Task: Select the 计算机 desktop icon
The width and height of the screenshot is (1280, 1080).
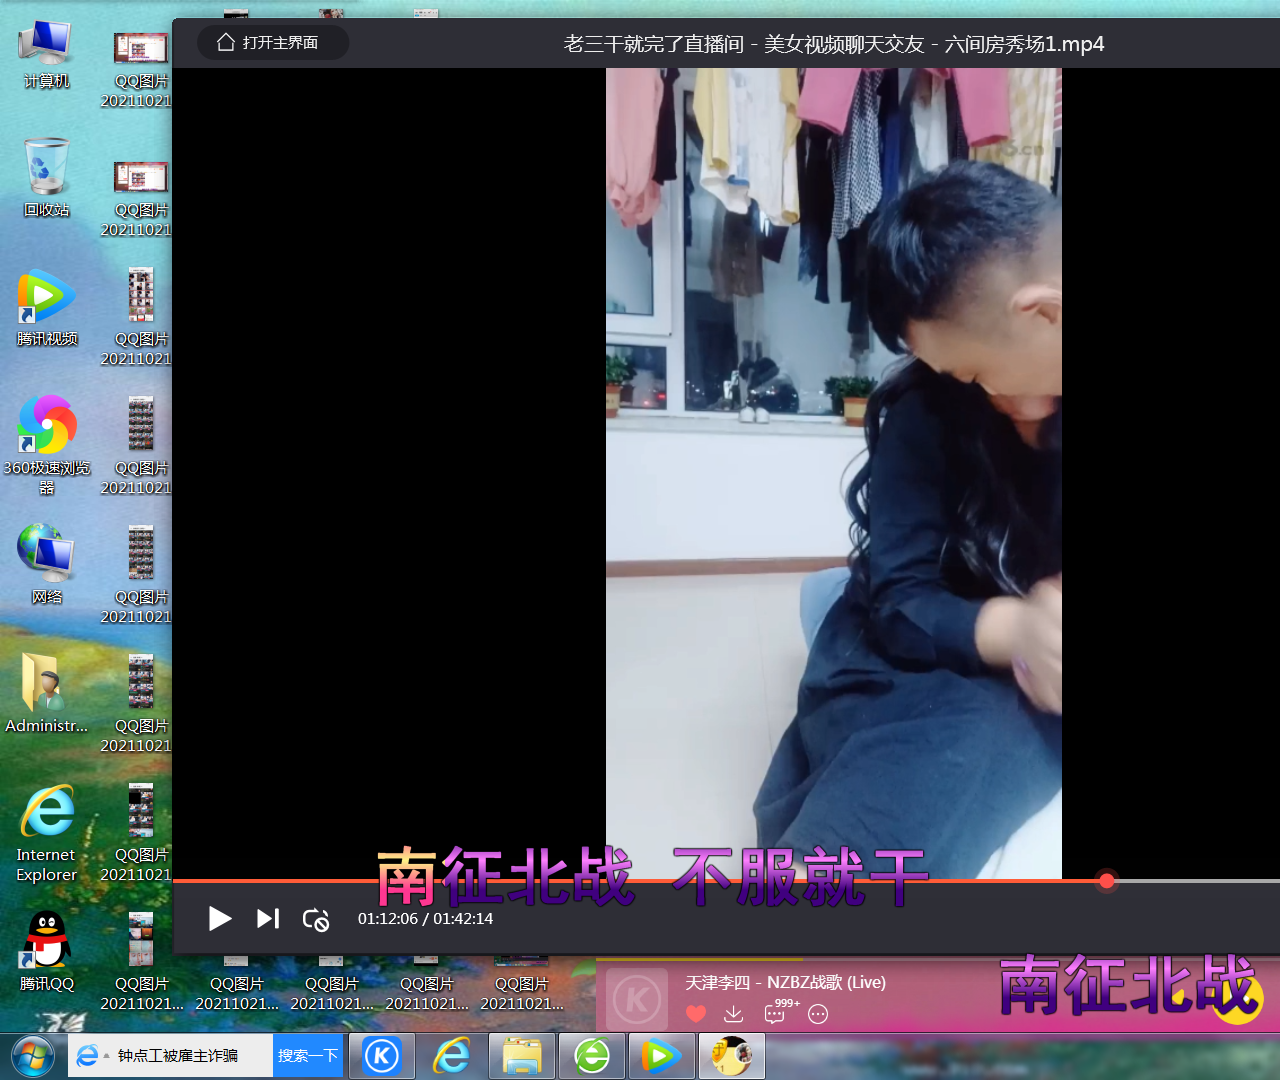Action: [46, 55]
